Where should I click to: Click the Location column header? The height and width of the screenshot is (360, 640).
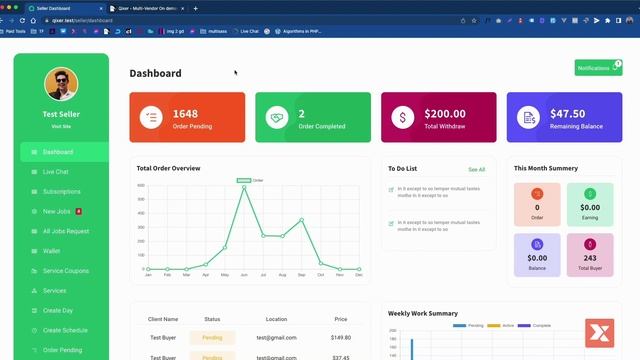point(276,319)
